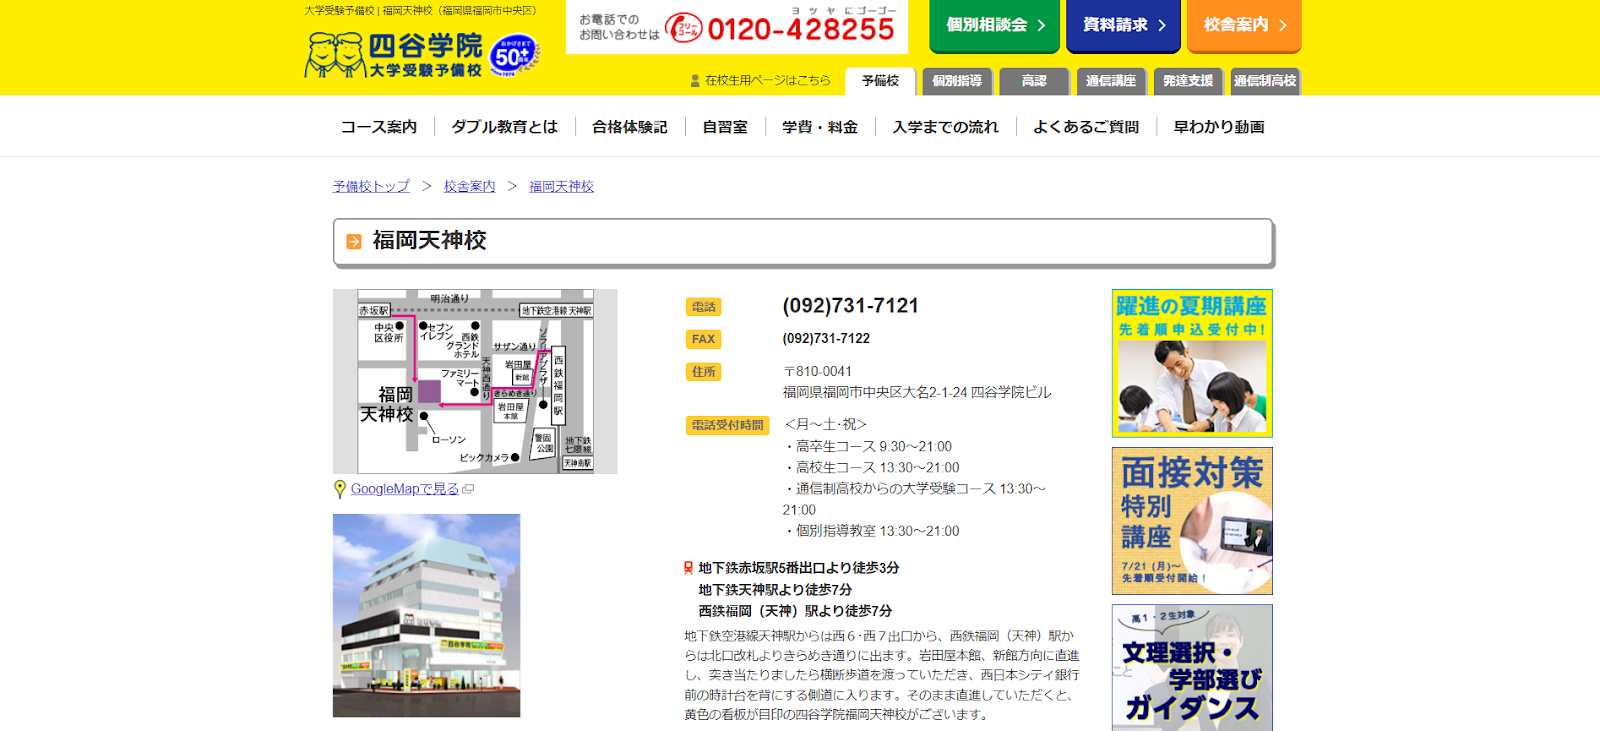Open the 校舎案内 orange button
Viewport: 1600px width, 731px height.
[x=1244, y=25]
